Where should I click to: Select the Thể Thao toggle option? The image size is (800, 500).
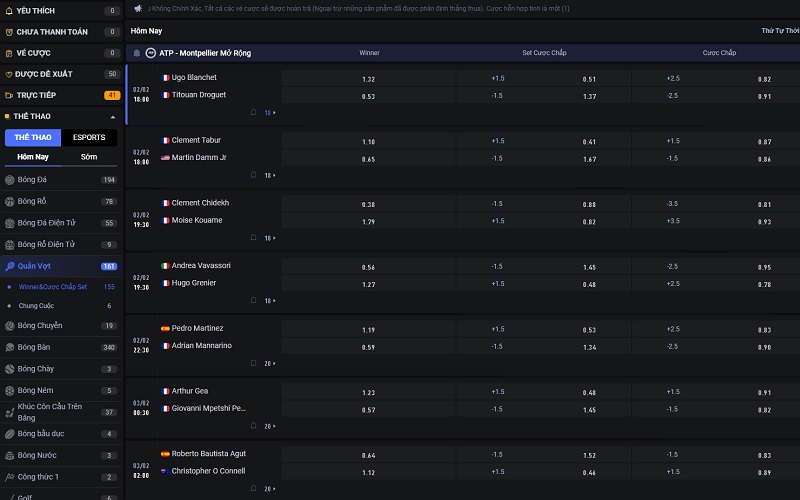coord(33,138)
